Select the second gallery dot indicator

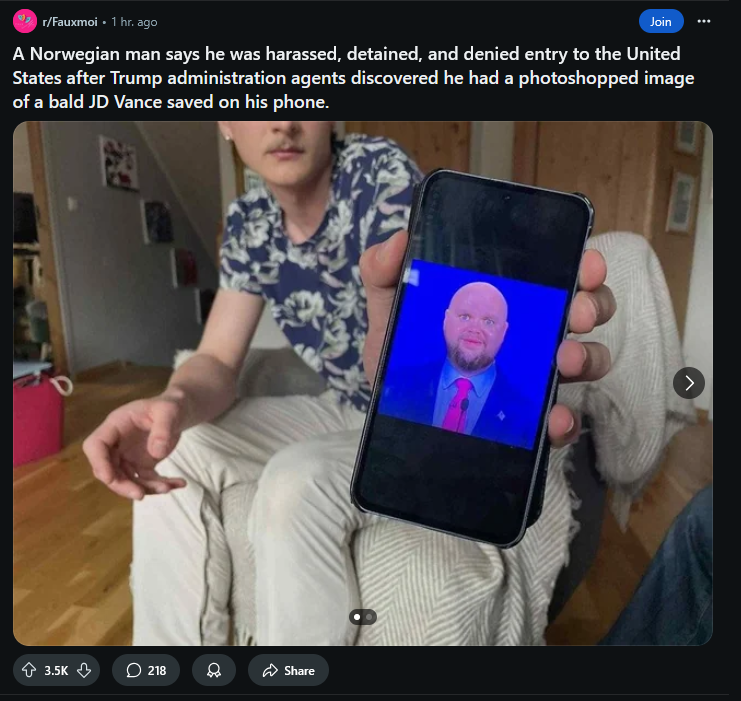tap(369, 617)
